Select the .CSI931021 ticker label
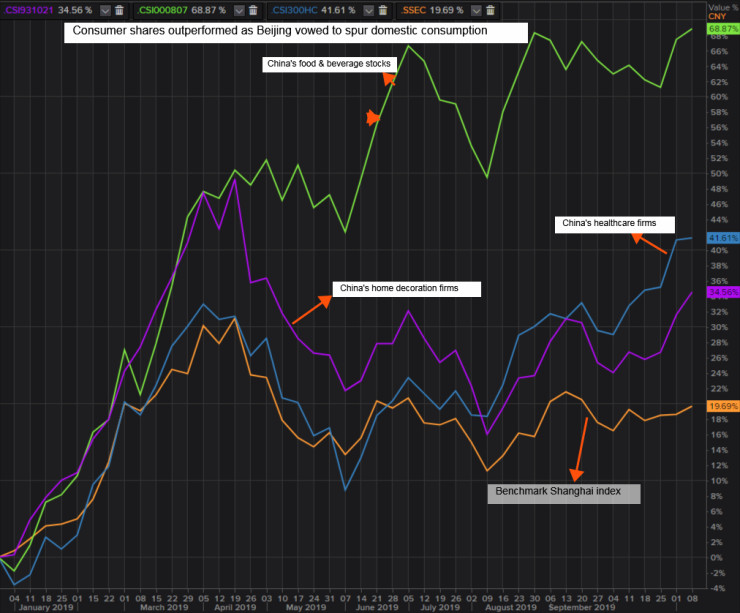This screenshot has width=740, height=613. coord(28,10)
